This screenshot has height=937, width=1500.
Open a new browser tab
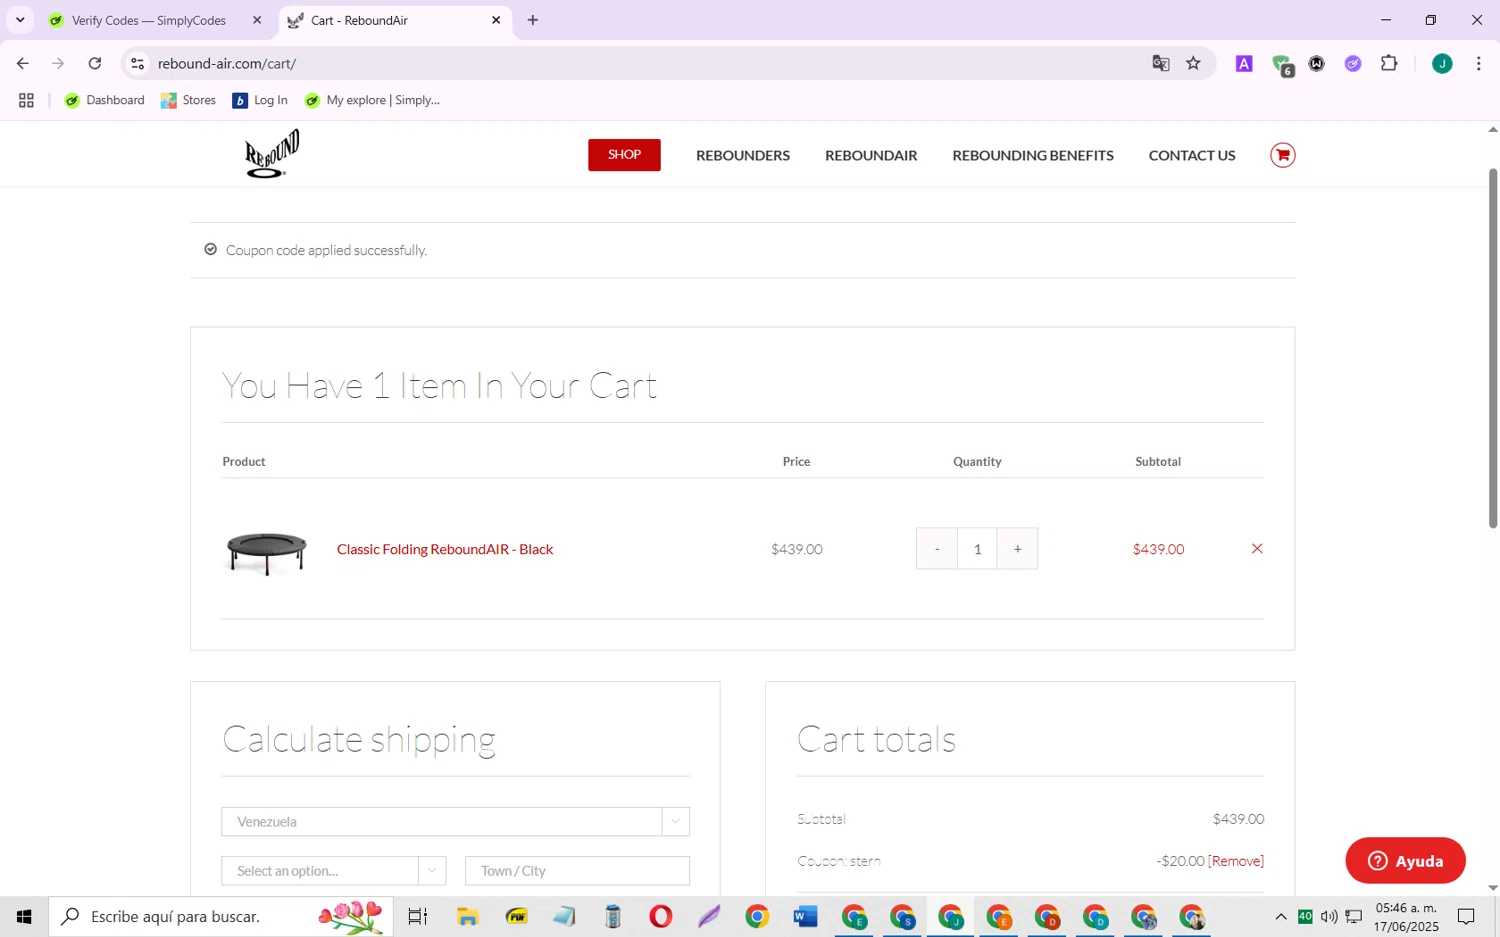pyautogui.click(x=533, y=20)
